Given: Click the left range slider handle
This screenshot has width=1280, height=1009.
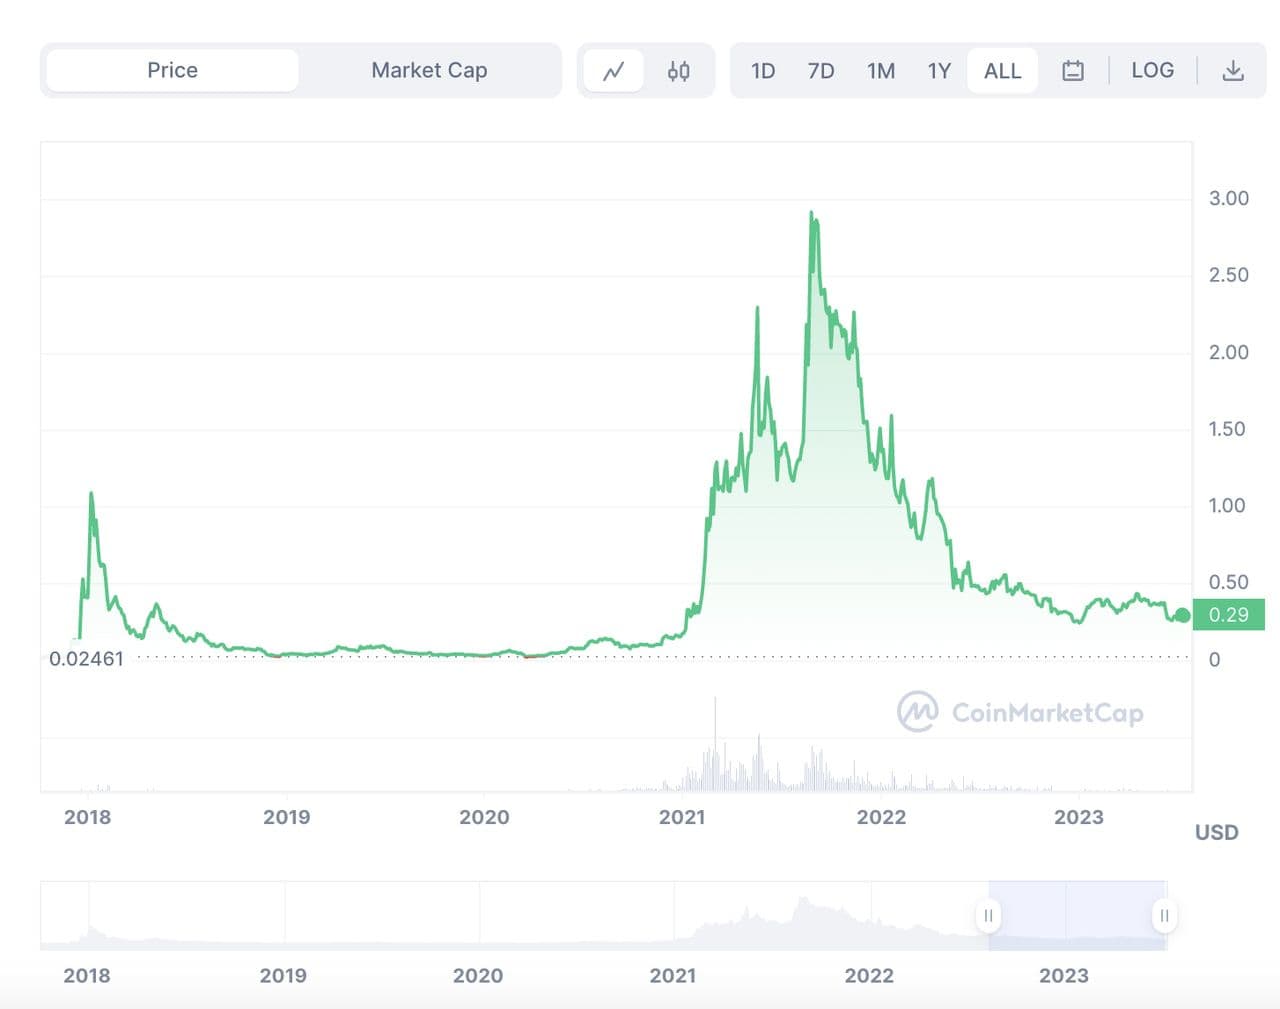Looking at the screenshot, I should [988, 915].
